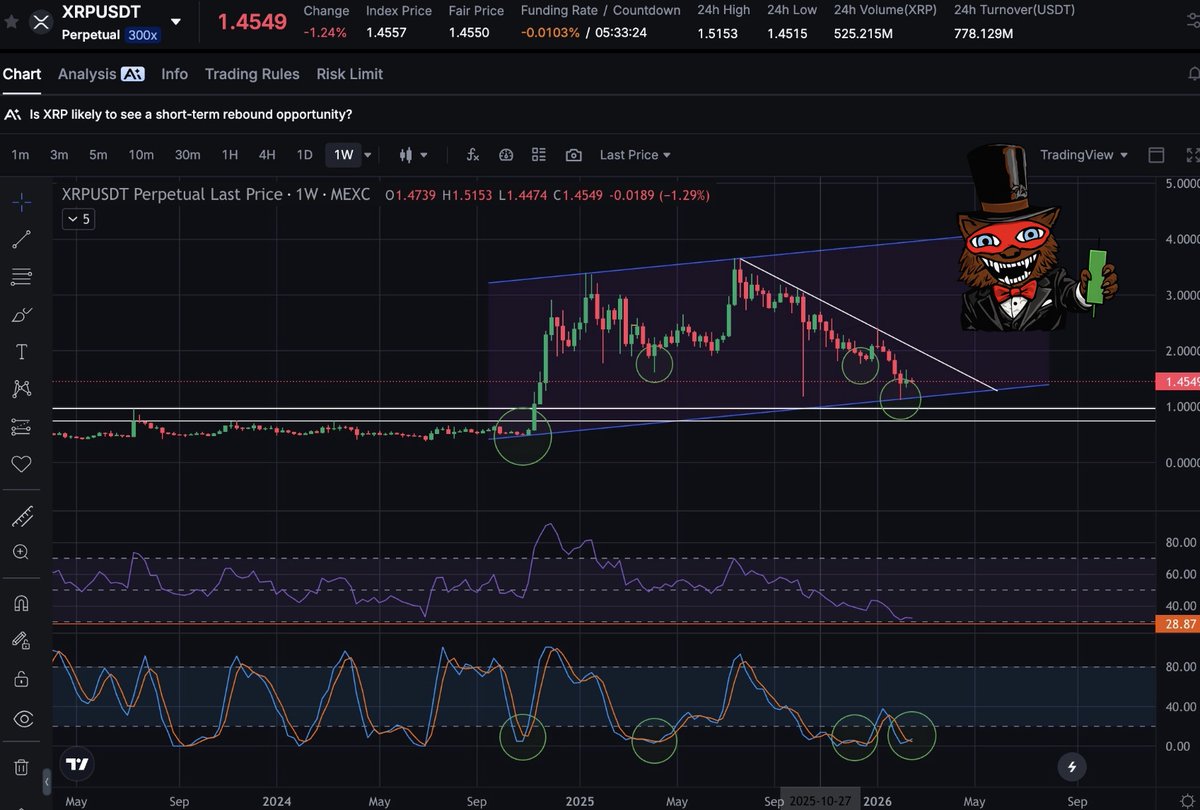This screenshot has width=1200, height=810.
Task: Click the Index Price value 1.4557
Action: [385, 33]
